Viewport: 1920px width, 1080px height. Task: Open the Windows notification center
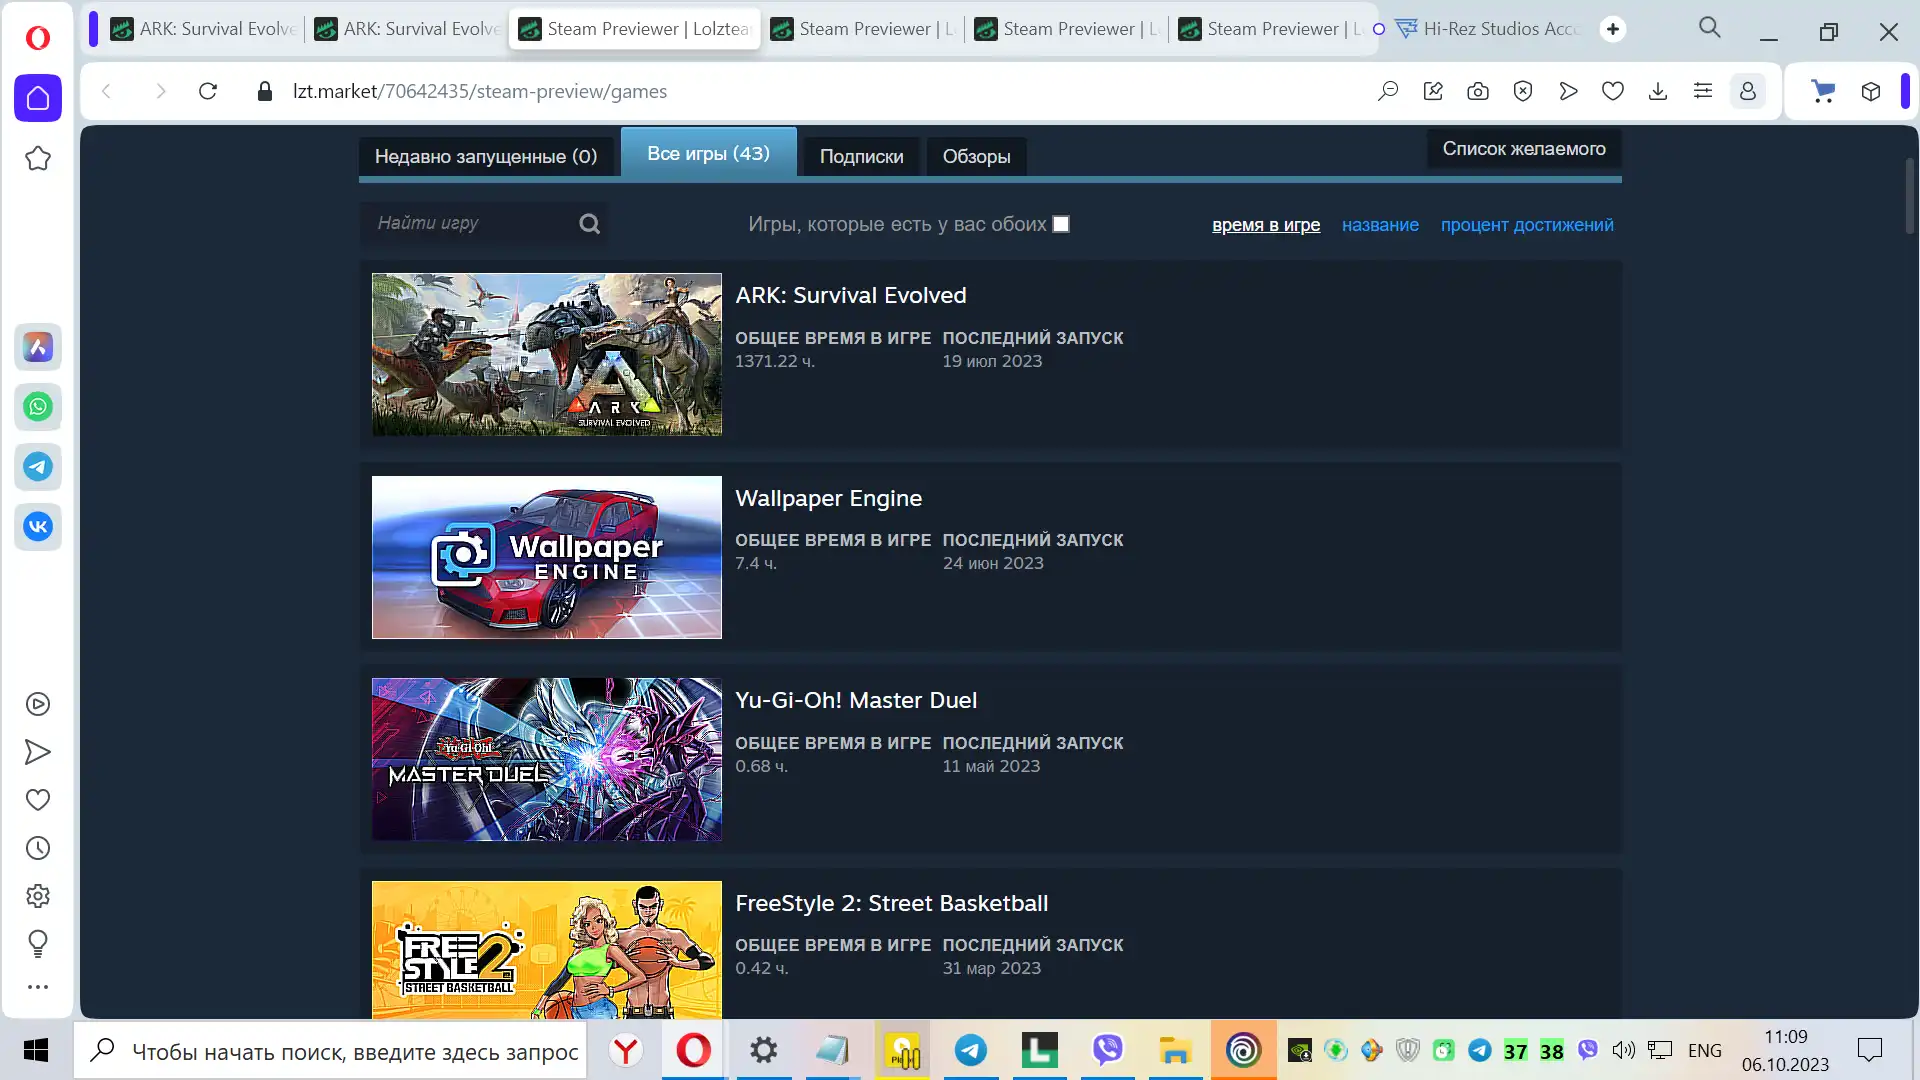coord(1869,1050)
